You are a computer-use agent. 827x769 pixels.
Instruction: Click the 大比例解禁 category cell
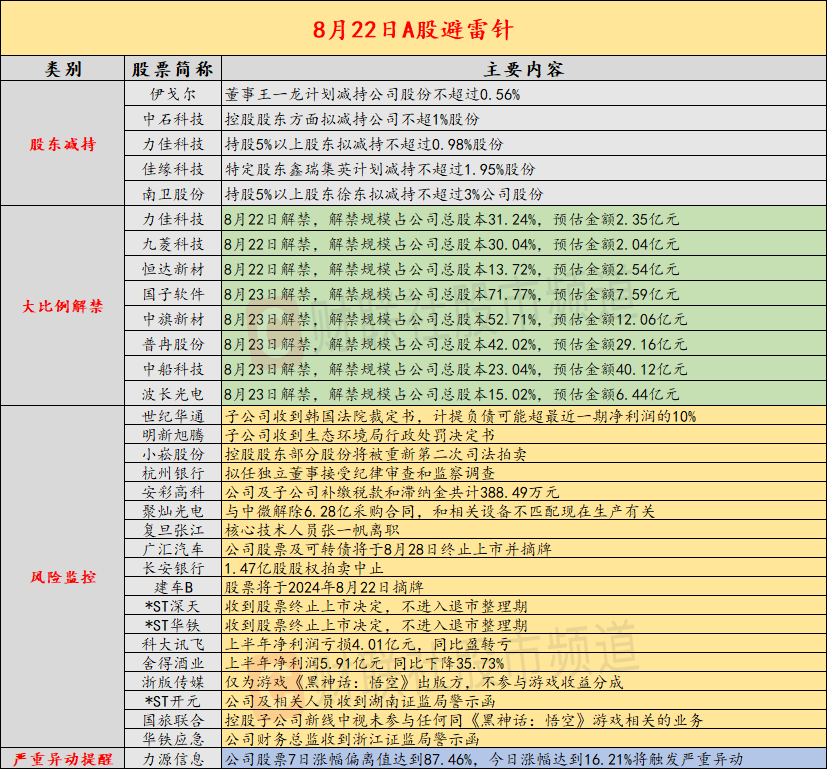pyautogui.click(x=63, y=306)
